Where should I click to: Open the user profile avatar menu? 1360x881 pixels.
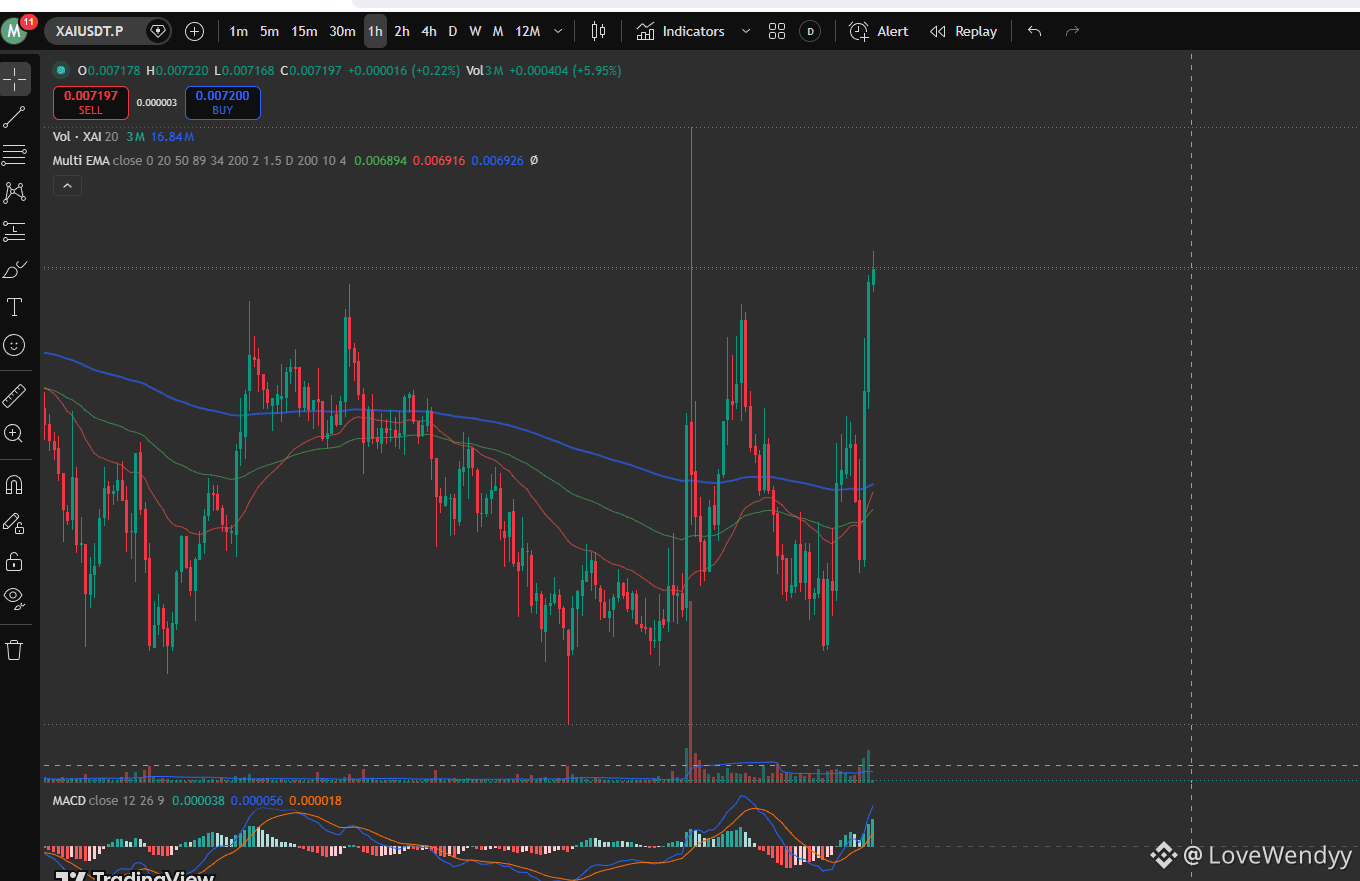click(x=15, y=31)
